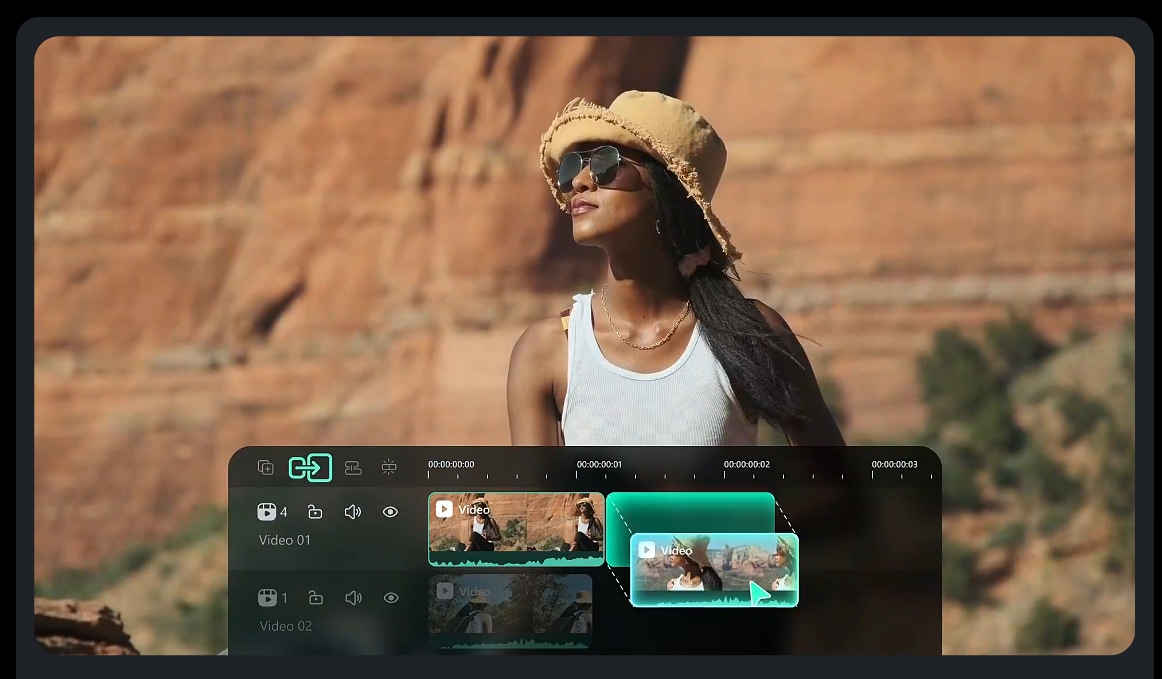
Task: Click the Video 01 track film icon
Action: click(x=267, y=511)
